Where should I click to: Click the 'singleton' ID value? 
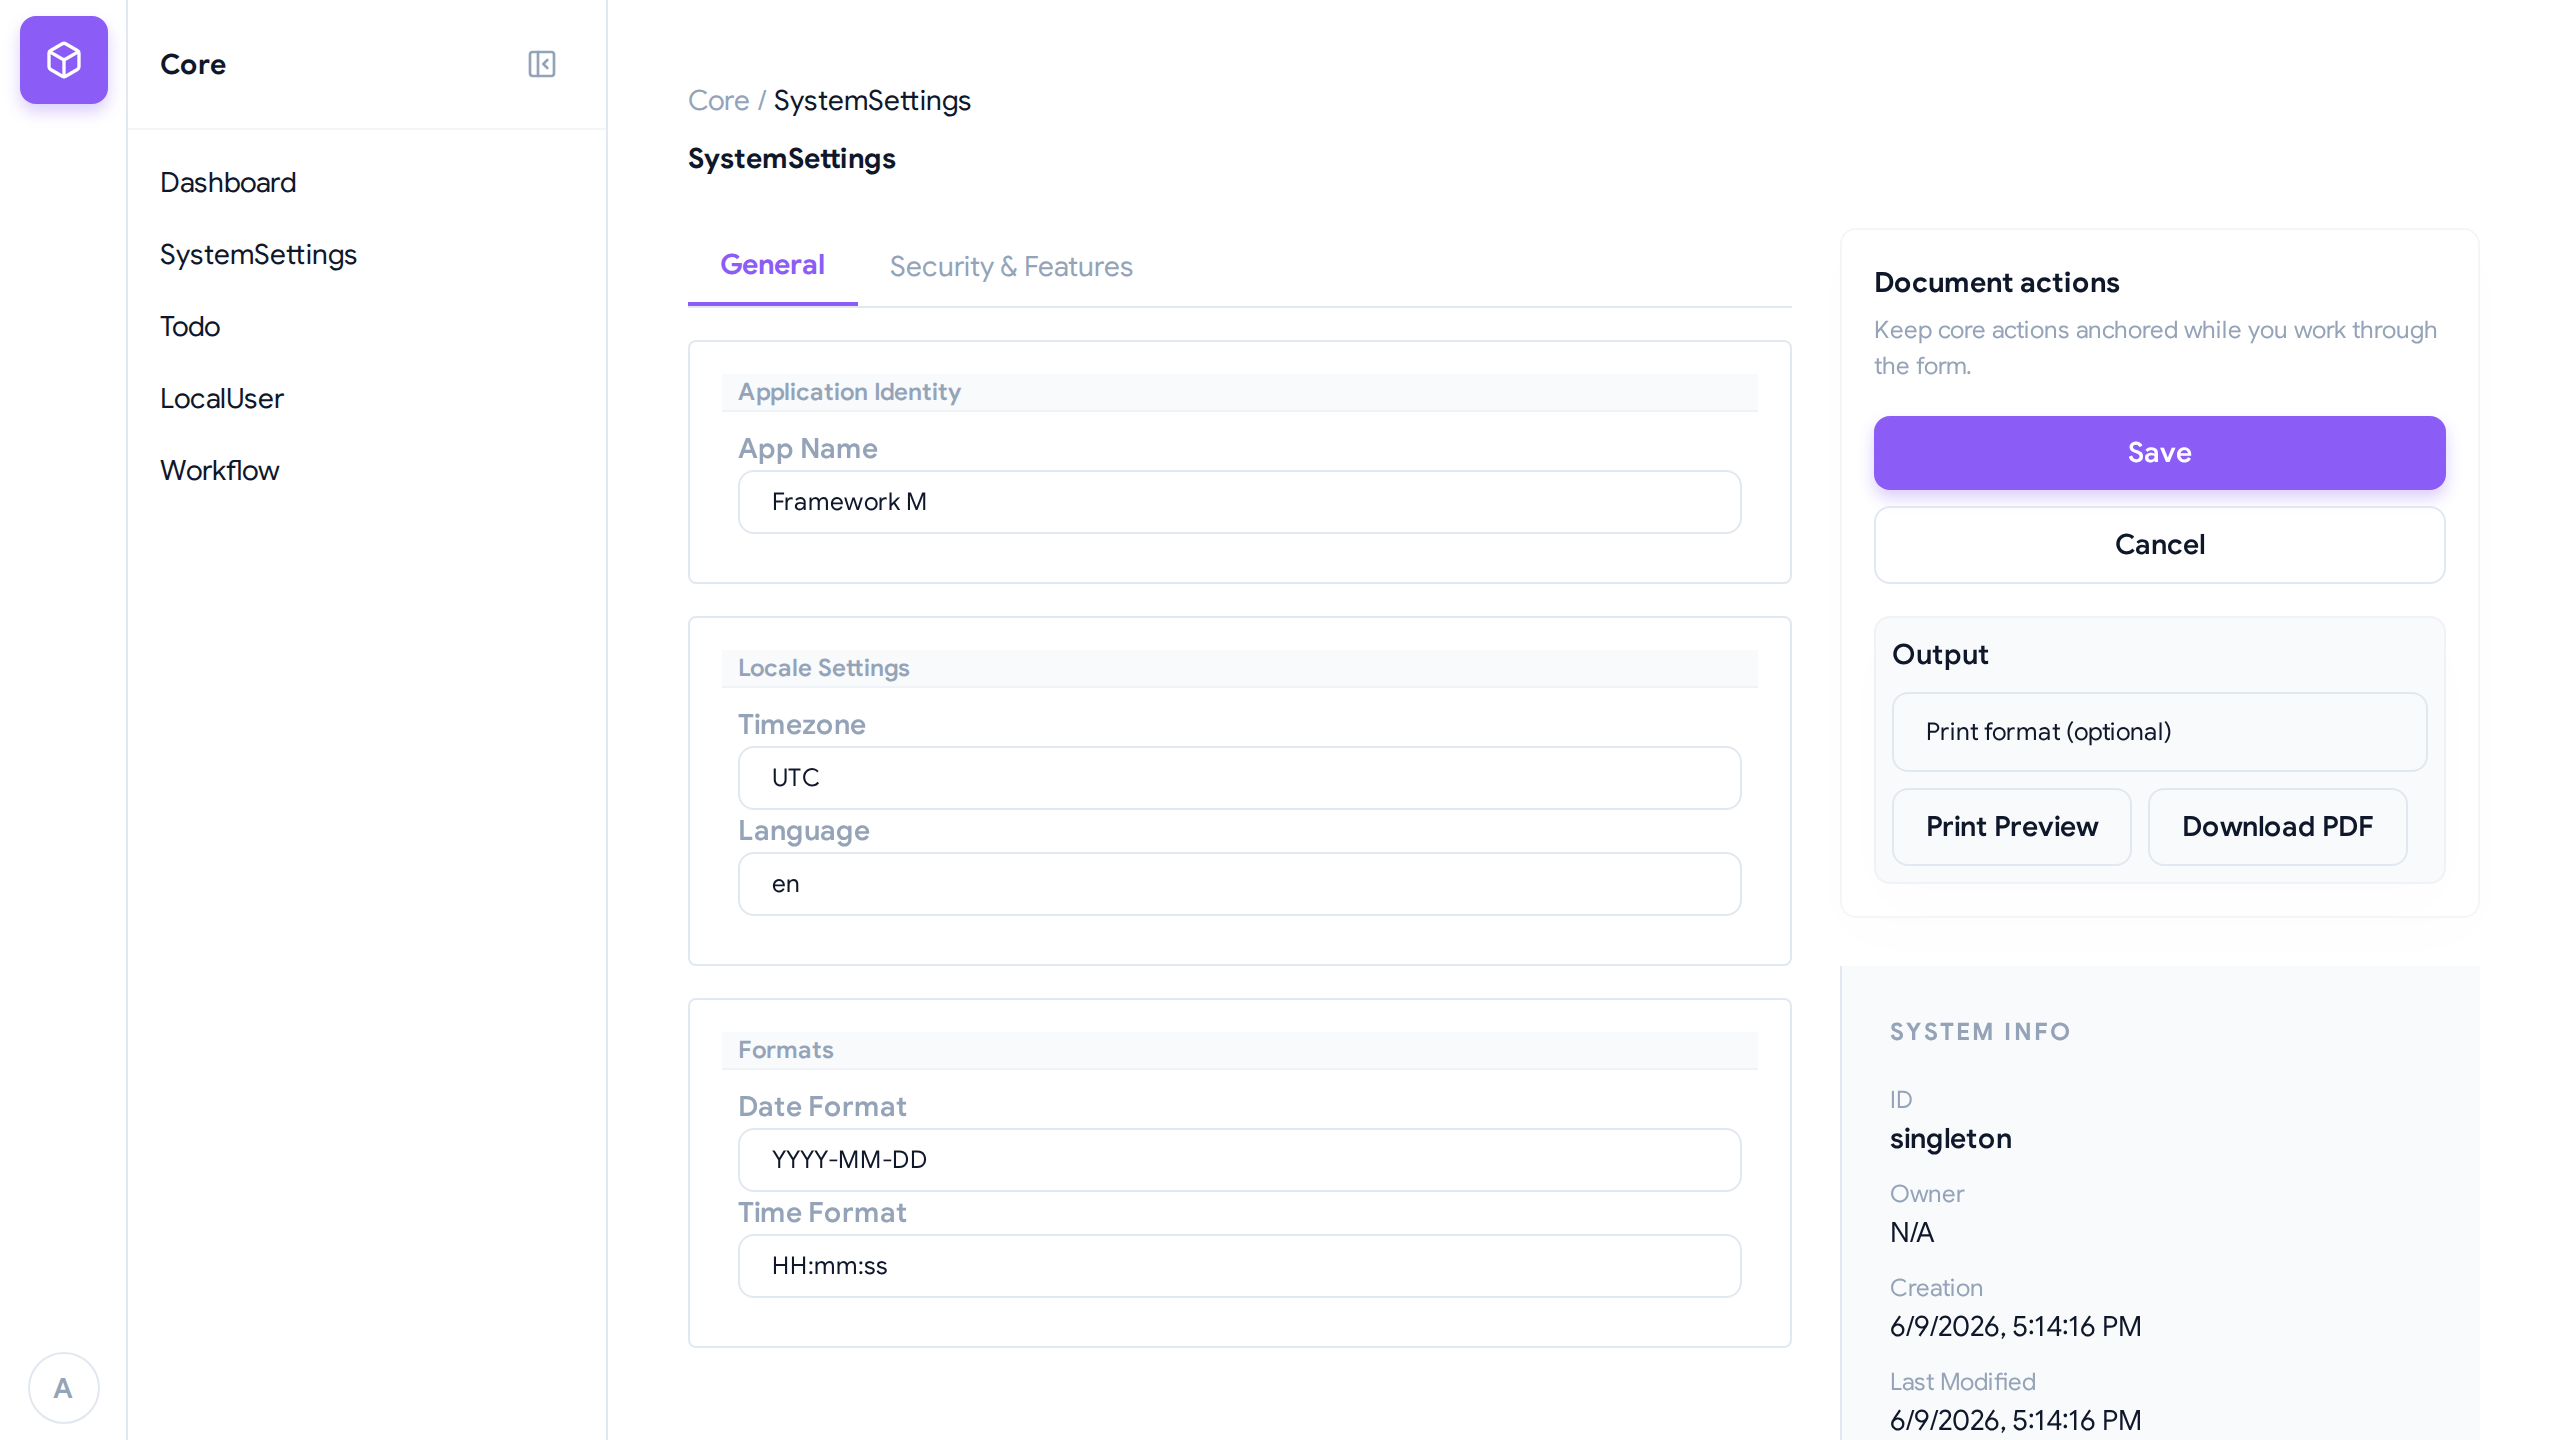click(x=1951, y=1138)
